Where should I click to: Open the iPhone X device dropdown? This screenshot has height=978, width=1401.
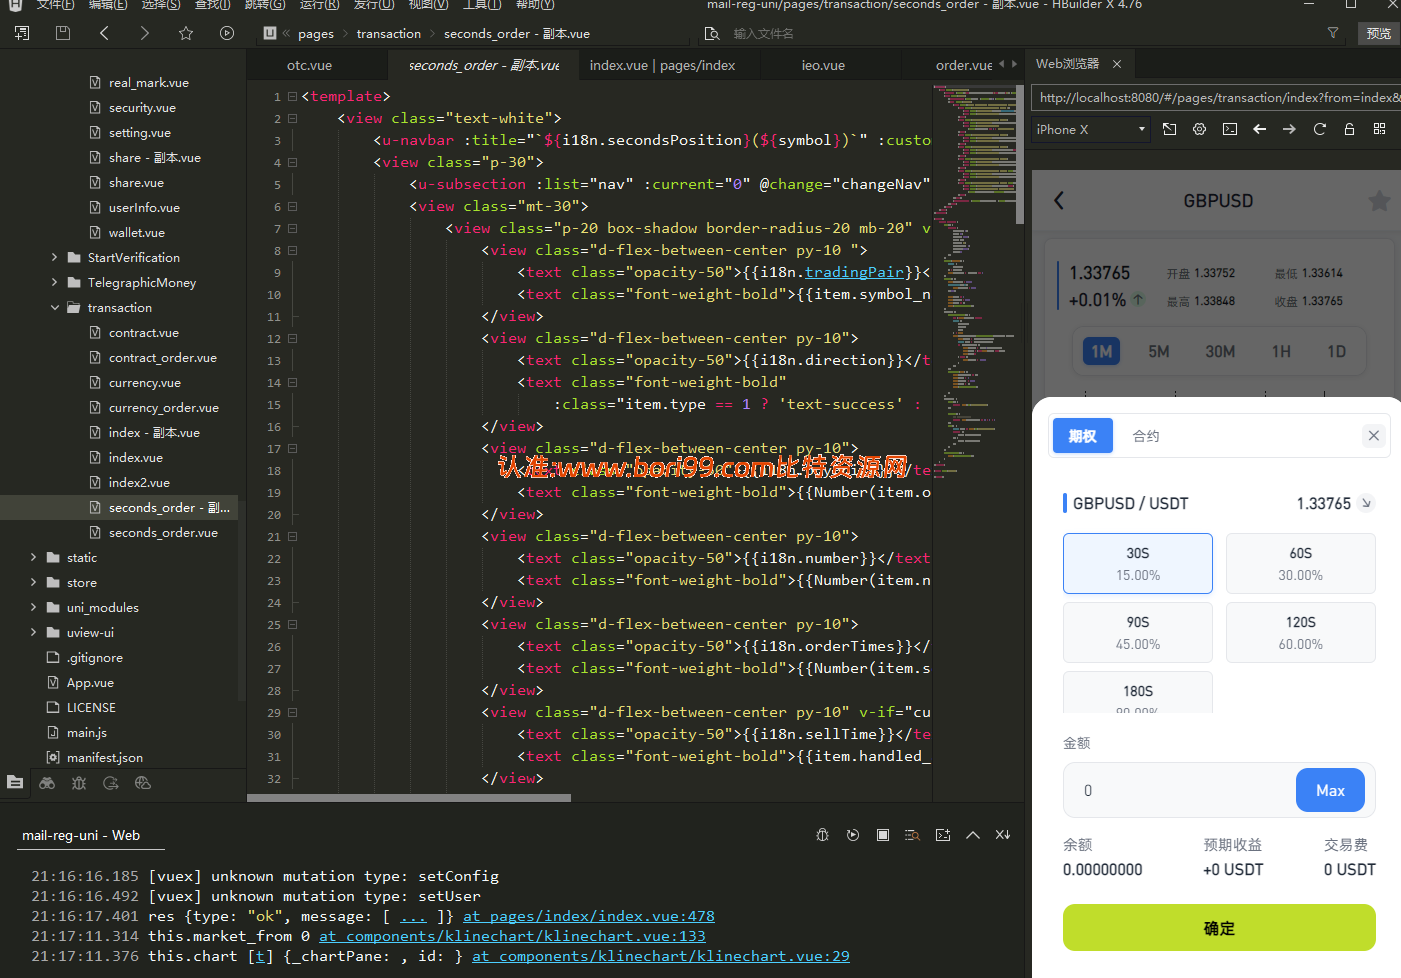click(1091, 129)
